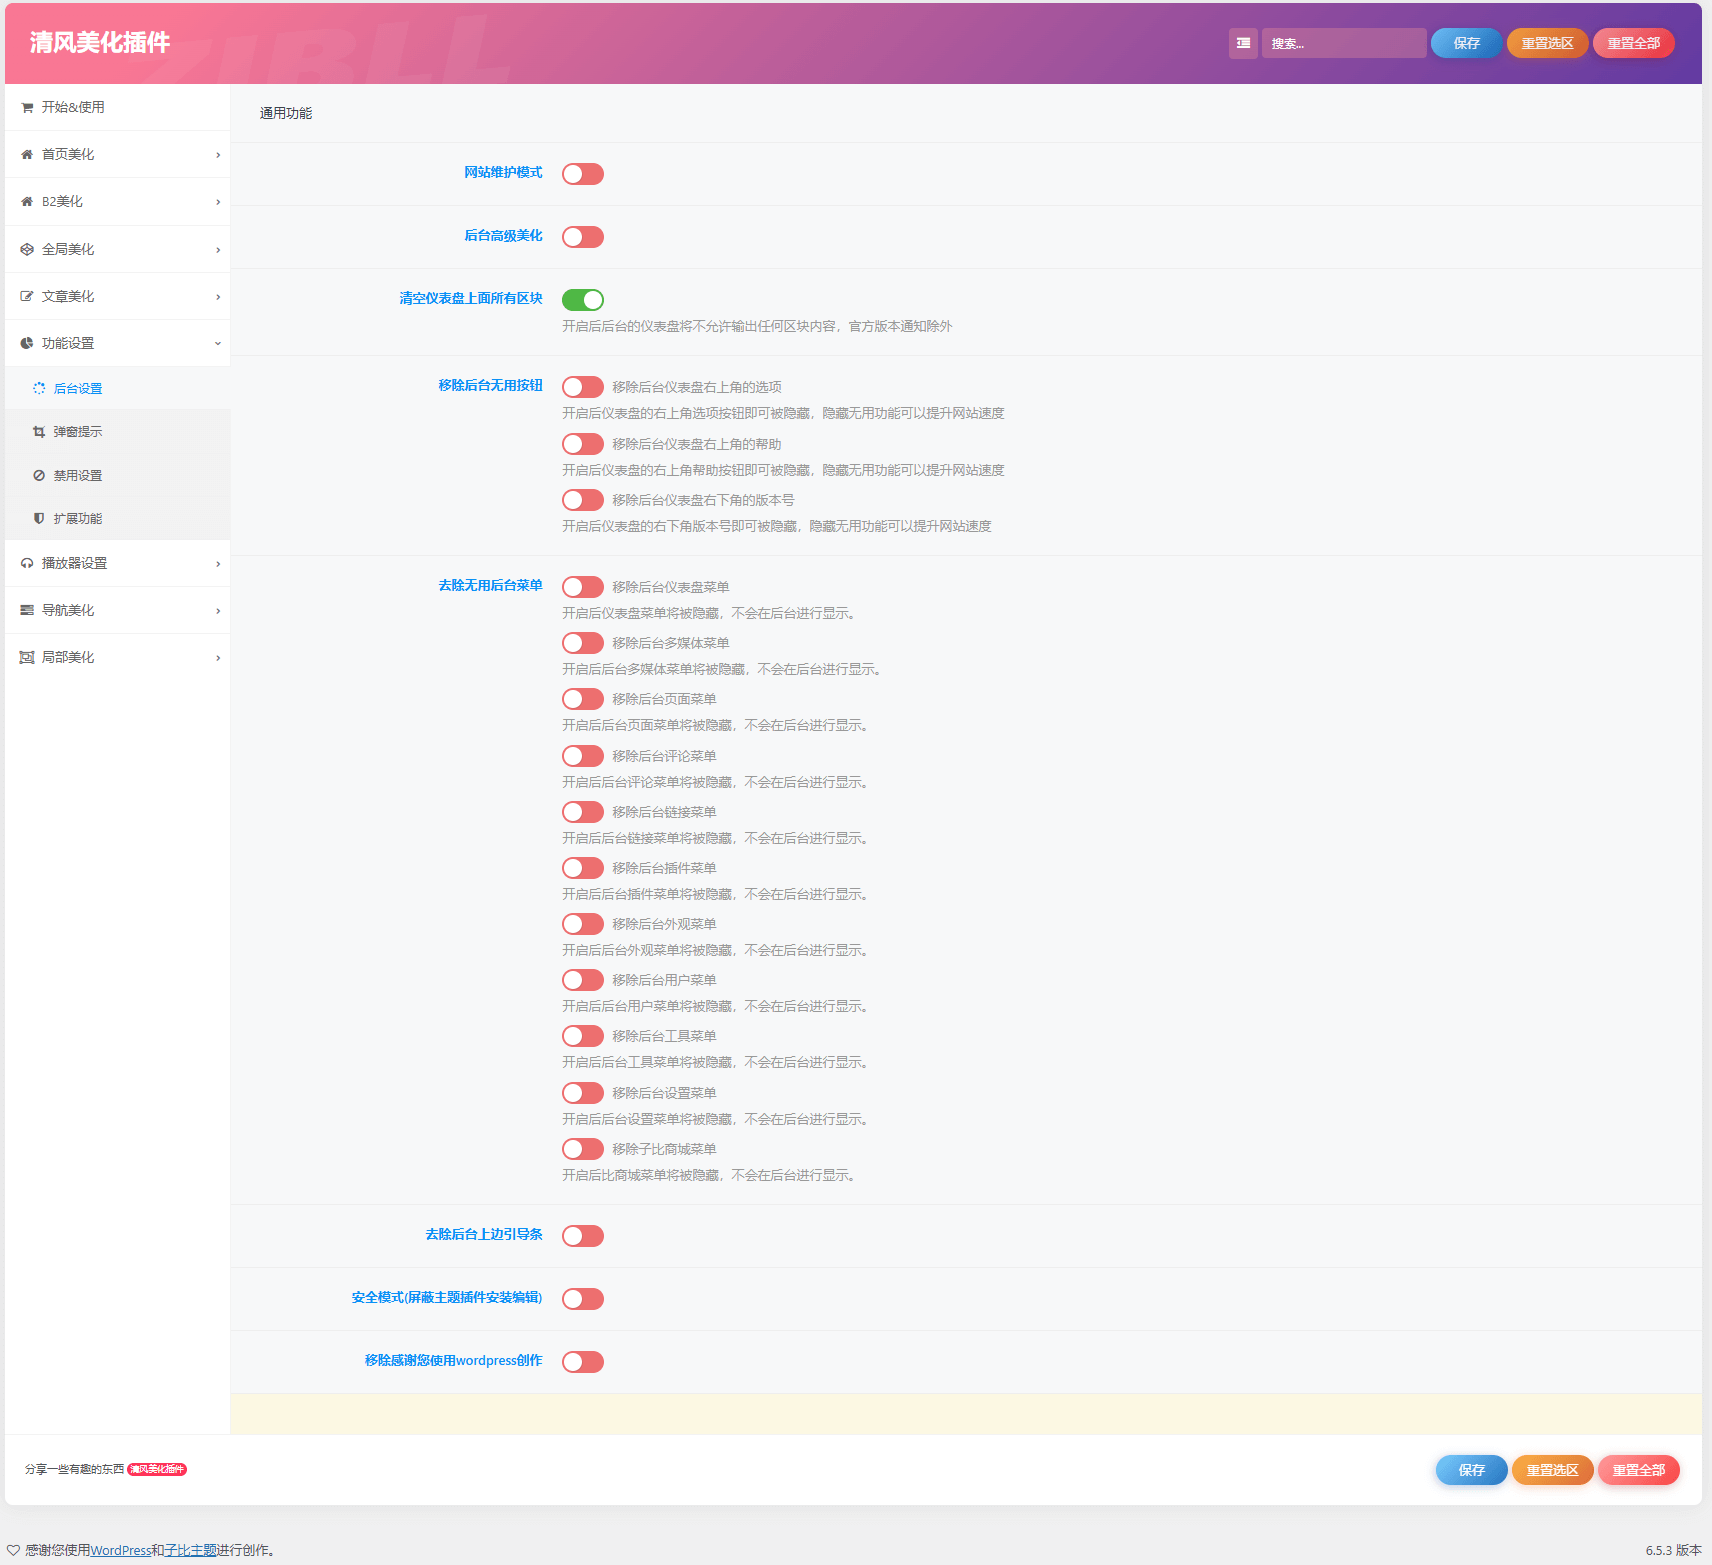The height and width of the screenshot is (1565, 1712).
Task: Select 扩展功能 submenu item
Action: click(x=117, y=519)
